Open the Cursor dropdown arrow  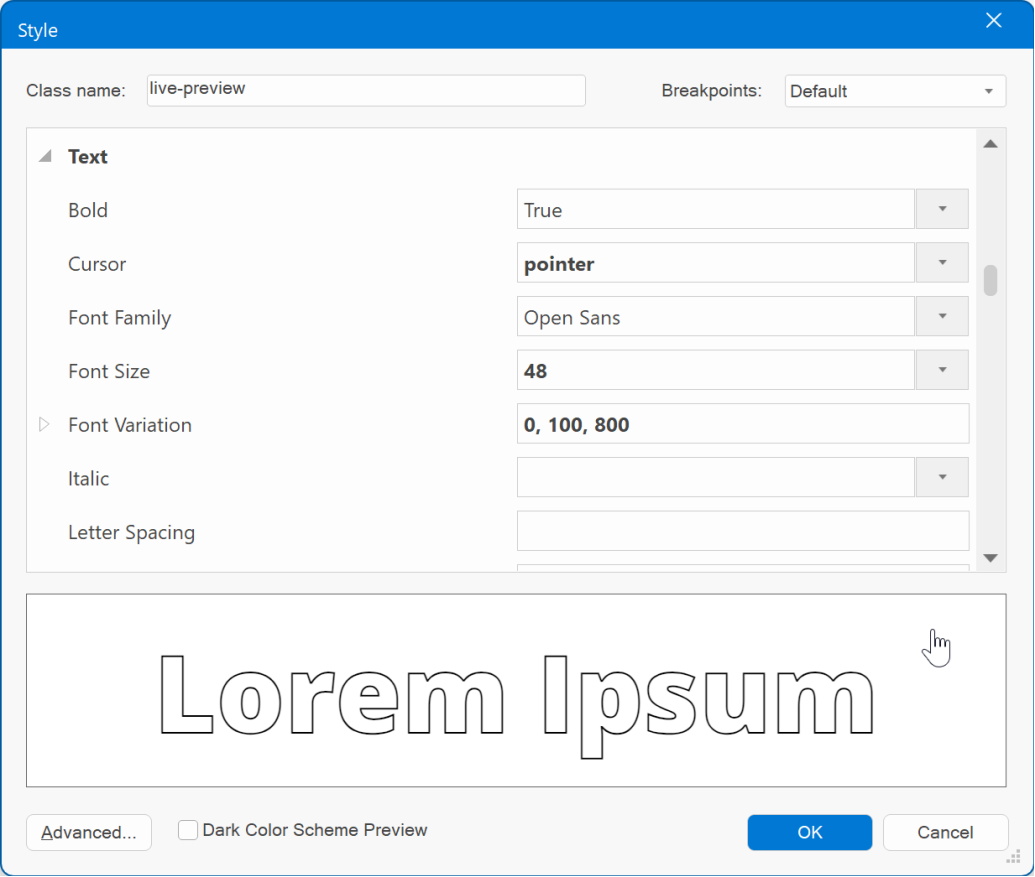942,264
